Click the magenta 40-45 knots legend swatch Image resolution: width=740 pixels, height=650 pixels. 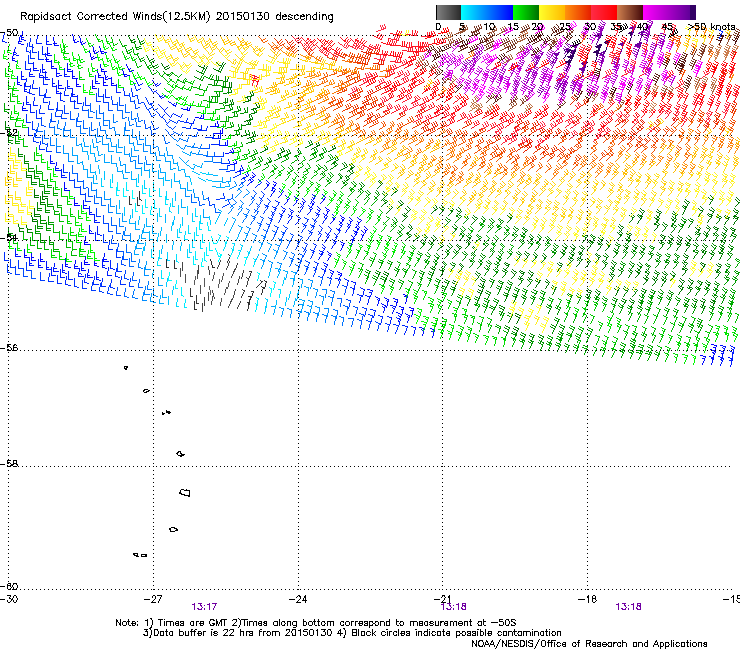click(x=656, y=12)
